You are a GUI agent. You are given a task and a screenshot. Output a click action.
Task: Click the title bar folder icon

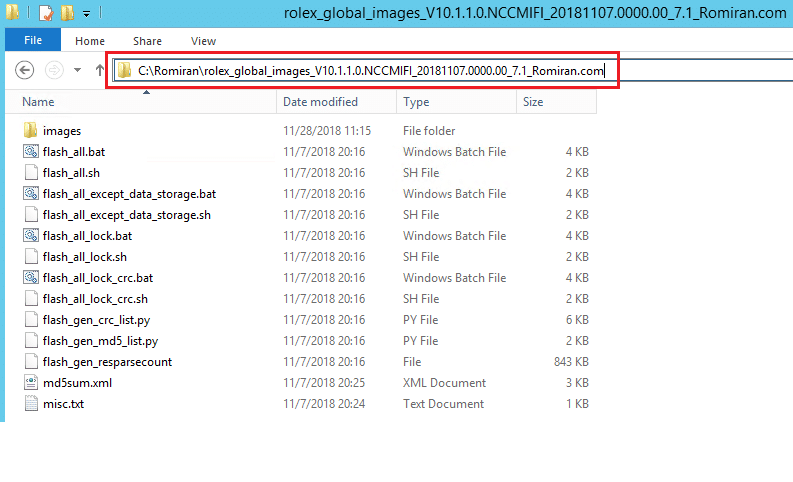click(x=12, y=12)
